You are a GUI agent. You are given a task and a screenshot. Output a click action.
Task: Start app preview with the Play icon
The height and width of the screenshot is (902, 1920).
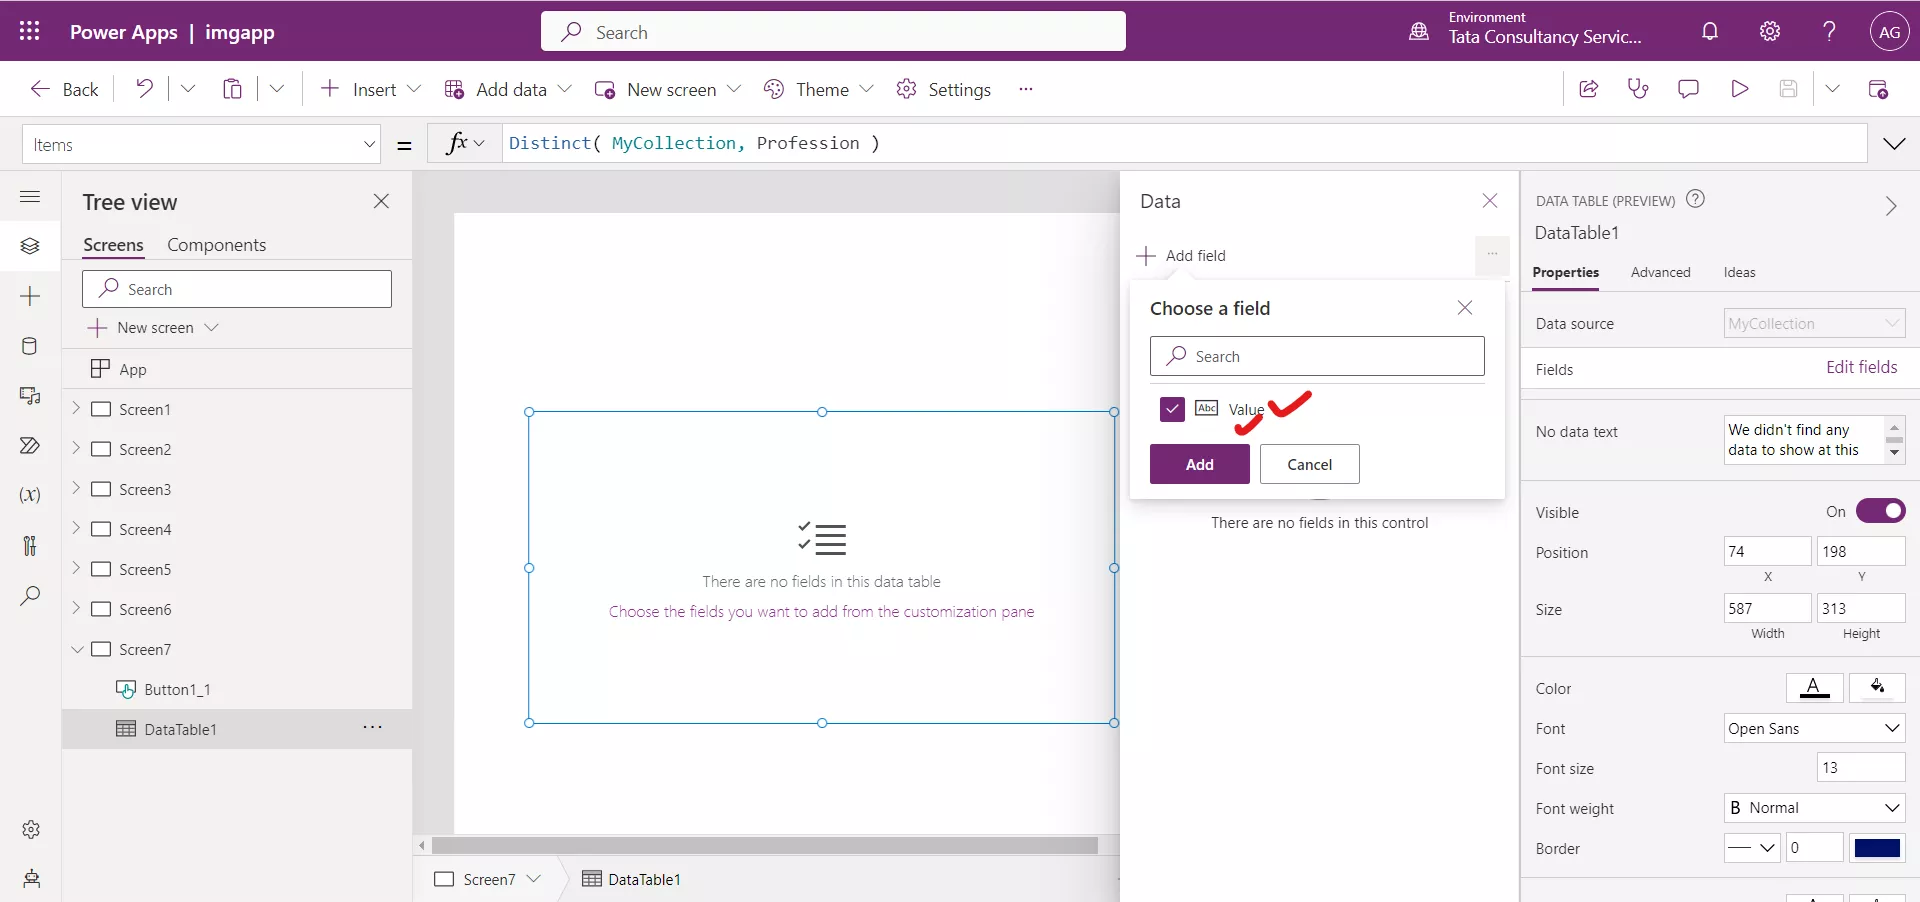1740,89
